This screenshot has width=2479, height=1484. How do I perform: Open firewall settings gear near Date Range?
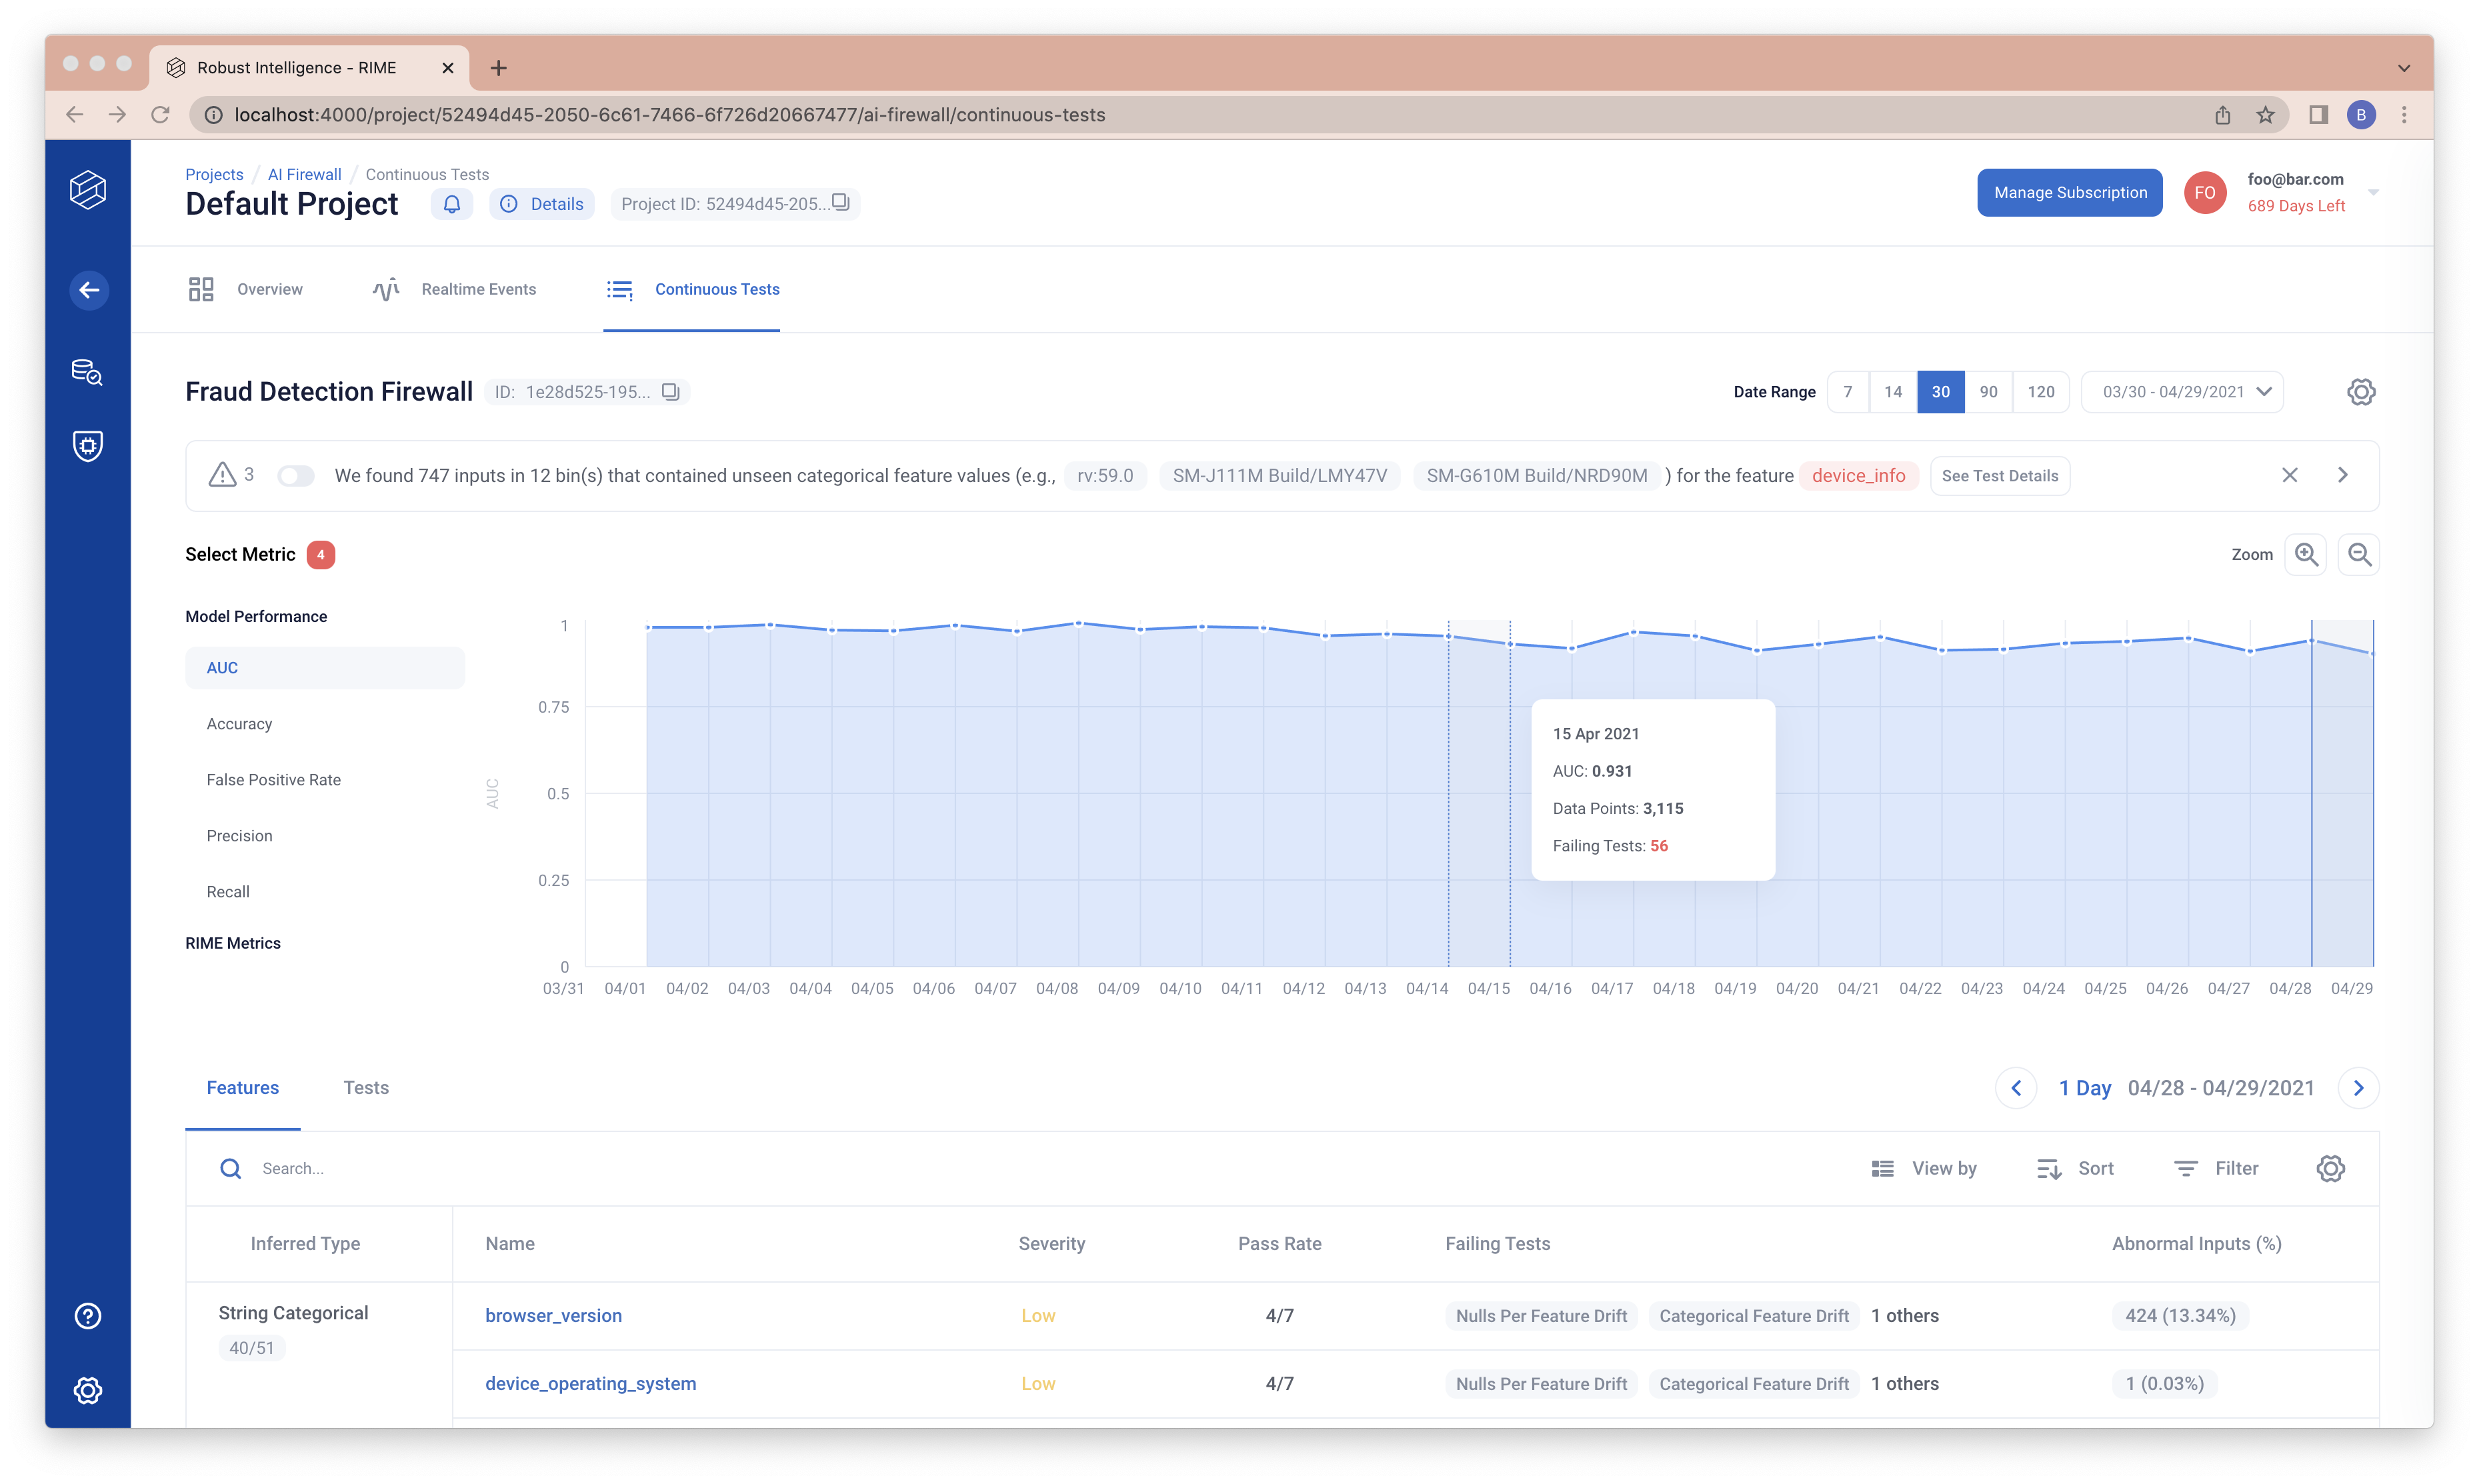(x=2361, y=392)
